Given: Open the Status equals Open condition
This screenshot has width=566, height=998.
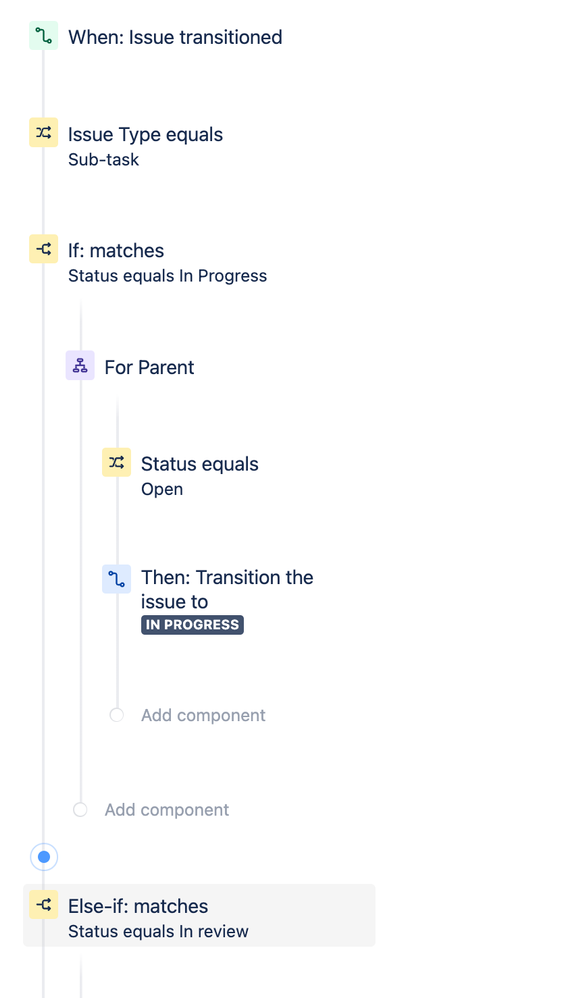Looking at the screenshot, I should [x=200, y=475].
